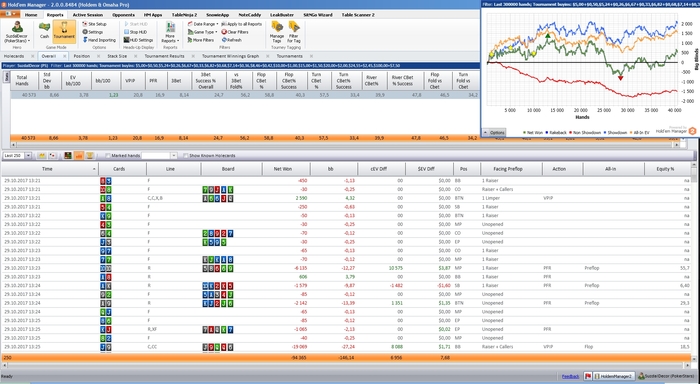Image resolution: width=700 pixels, height=384 pixels.
Task: Open HUD Settings
Action: pyautogui.click(x=138, y=40)
